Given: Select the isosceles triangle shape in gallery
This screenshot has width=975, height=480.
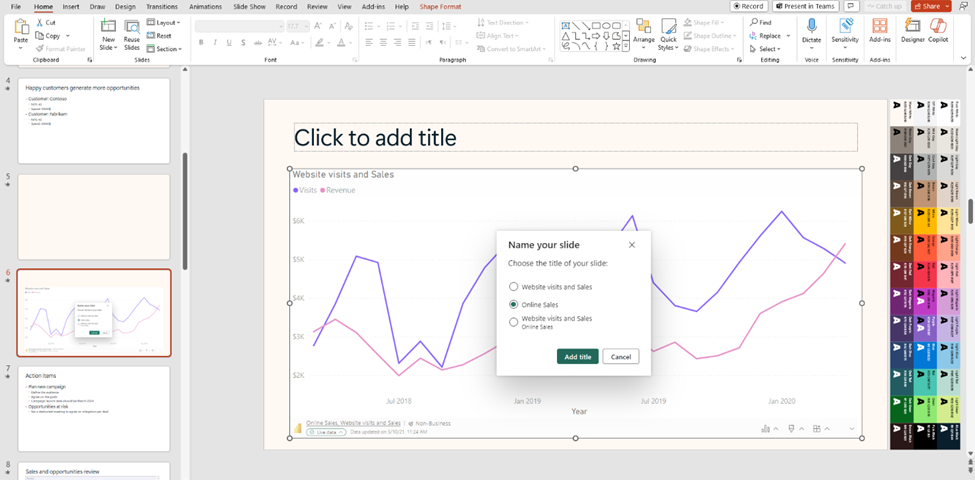Looking at the screenshot, I should coord(566,36).
